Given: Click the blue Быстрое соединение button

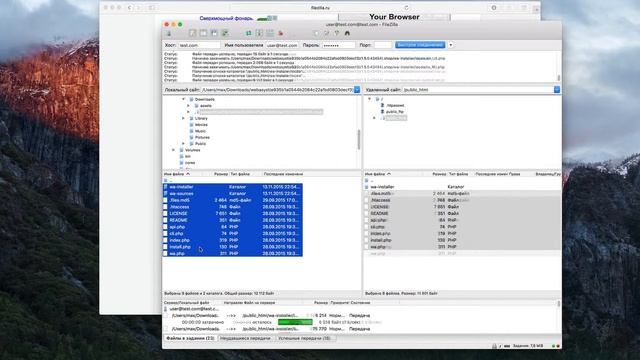Looking at the screenshot, I should click(420, 45).
